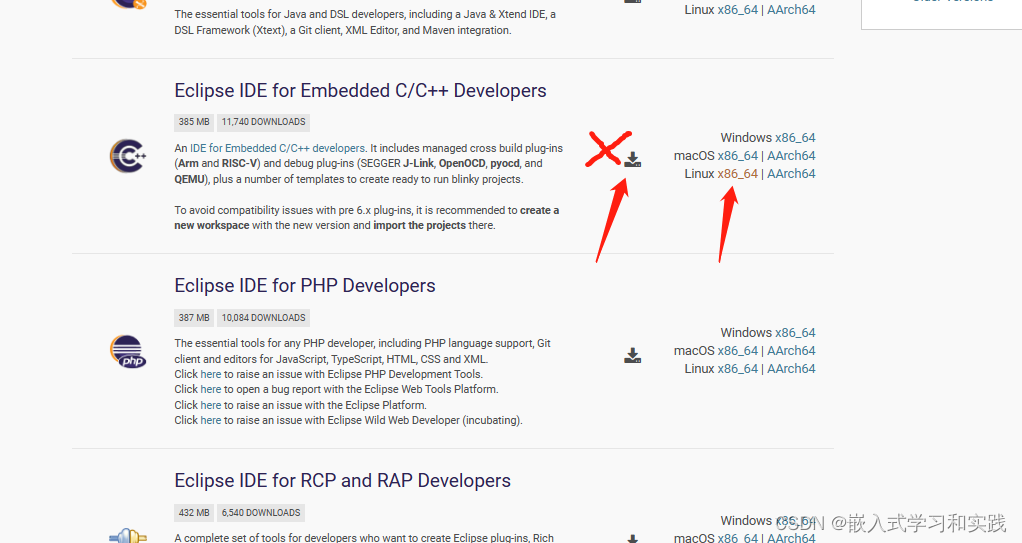This screenshot has width=1022, height=543.
Task: Download Embedded C/C++ Linux x86_64
Action: [x=738, y=174]
